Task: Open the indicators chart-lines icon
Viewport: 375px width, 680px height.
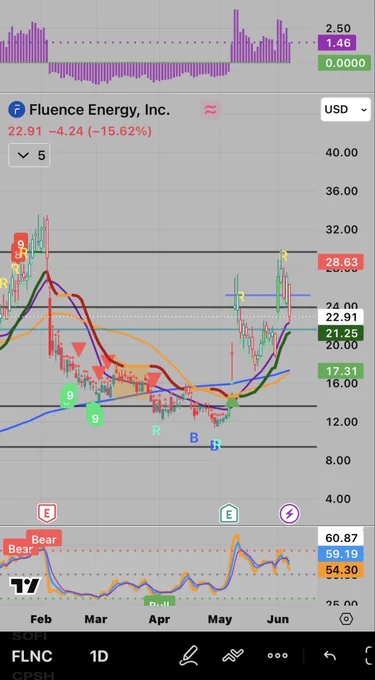Action: point(233,656)
